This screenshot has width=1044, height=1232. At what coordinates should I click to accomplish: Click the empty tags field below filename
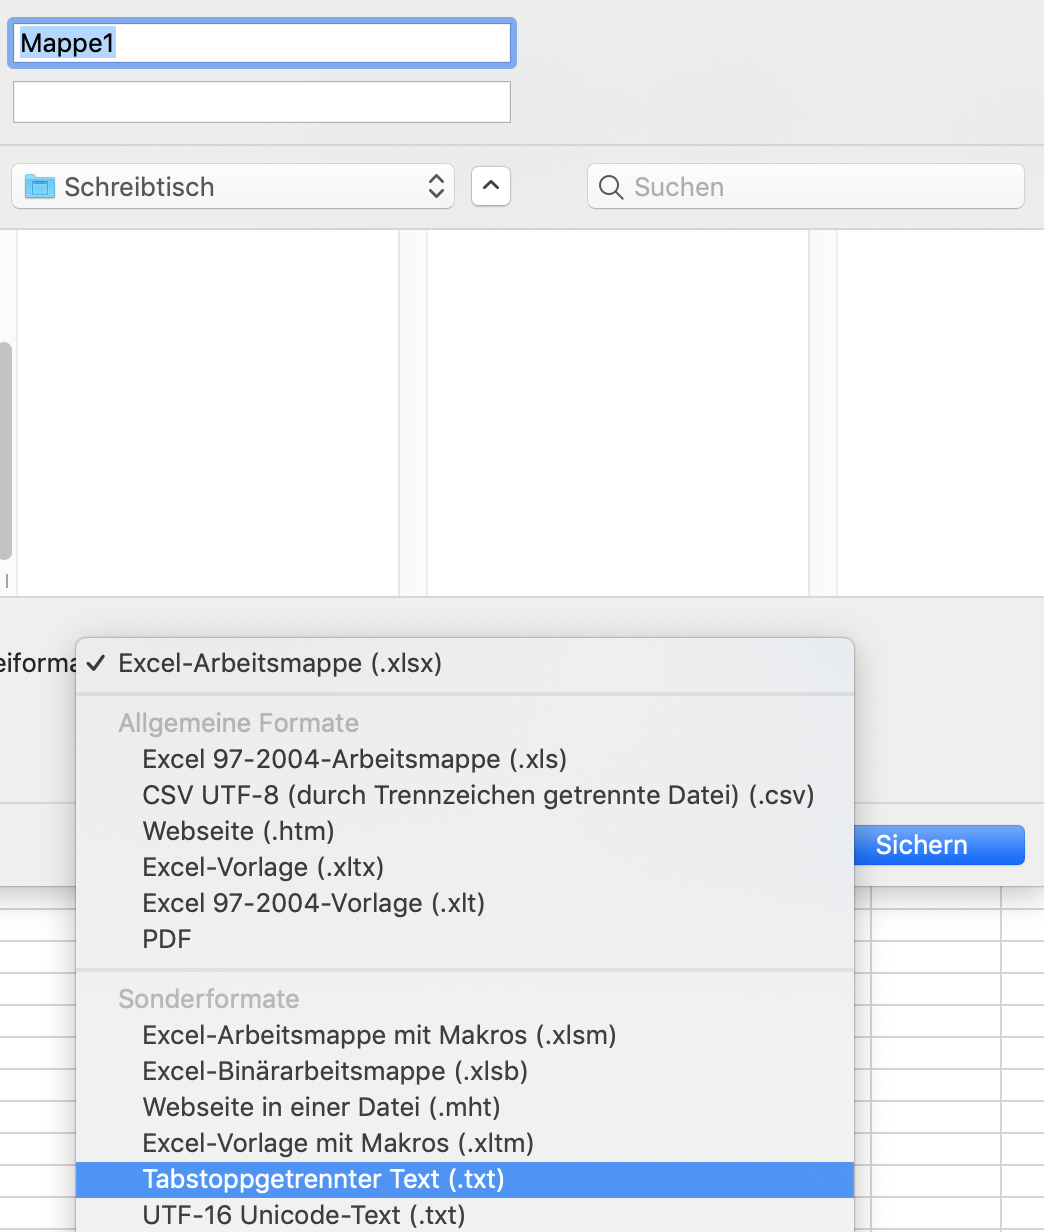[262, 102]
